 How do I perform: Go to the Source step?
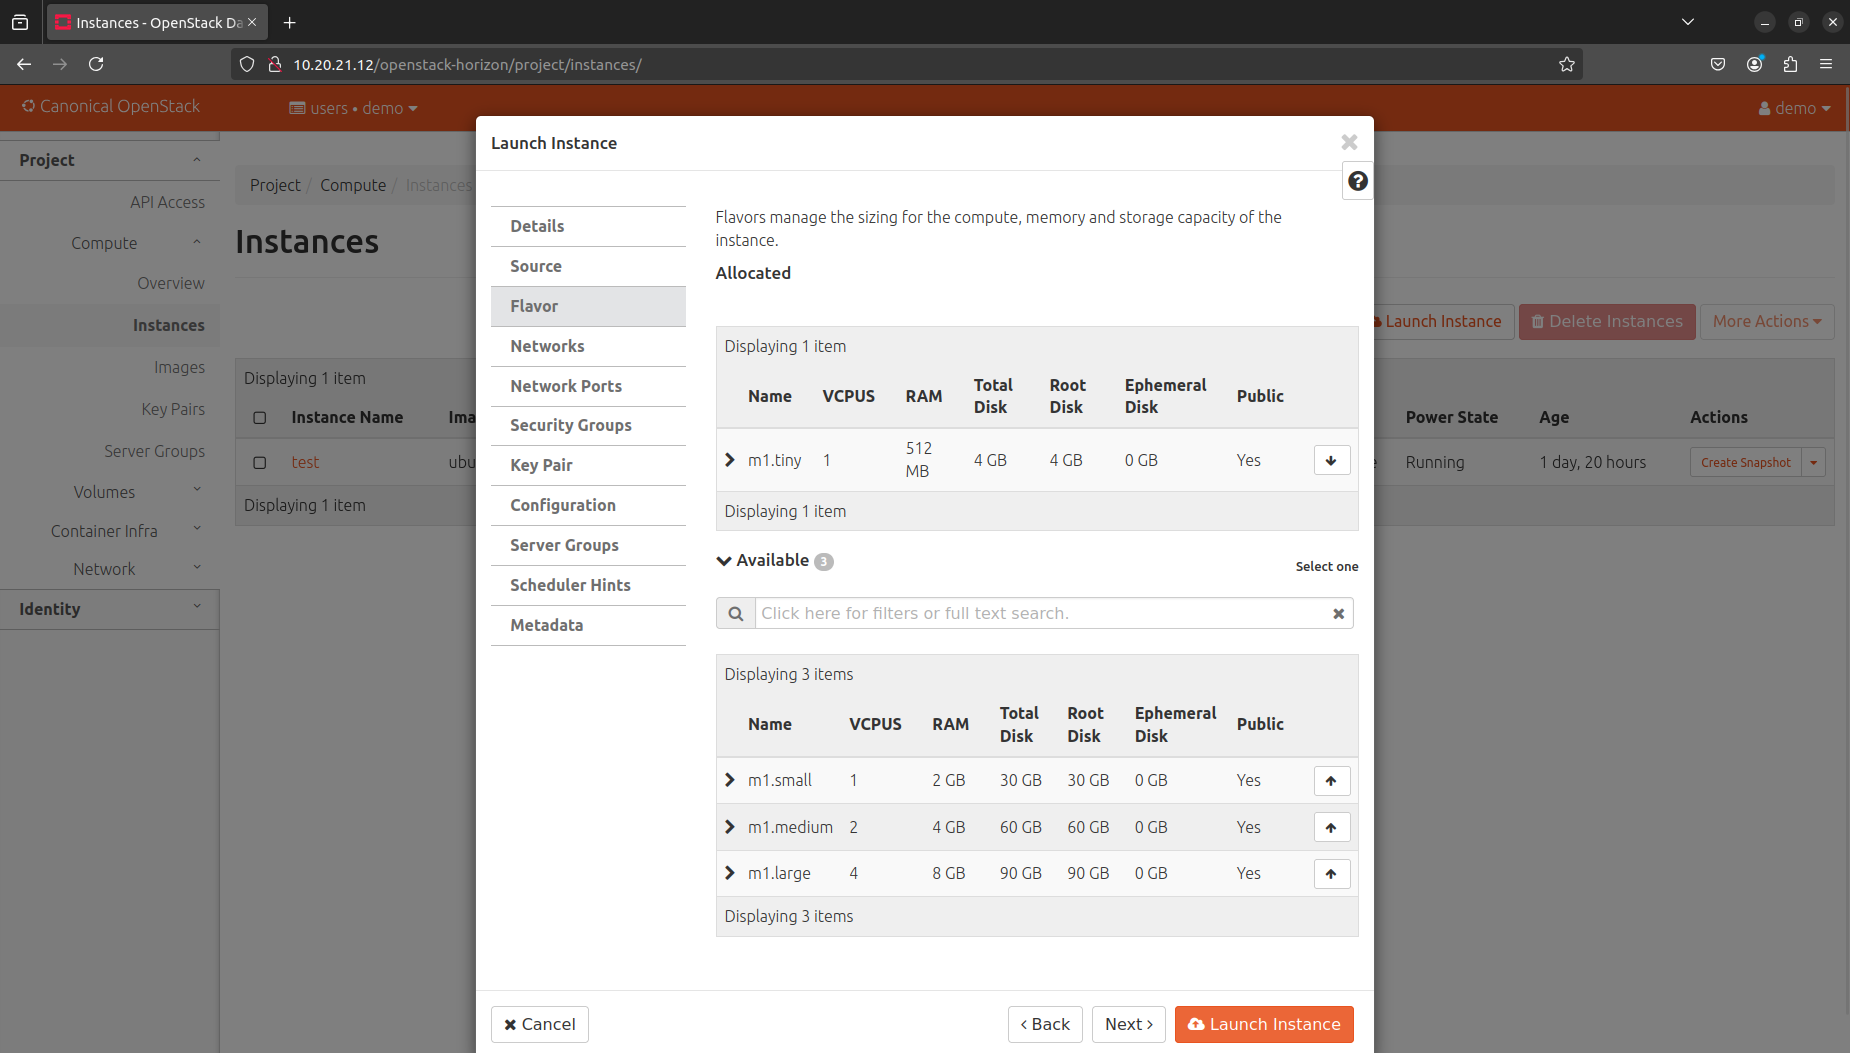(x=588, y=266)
